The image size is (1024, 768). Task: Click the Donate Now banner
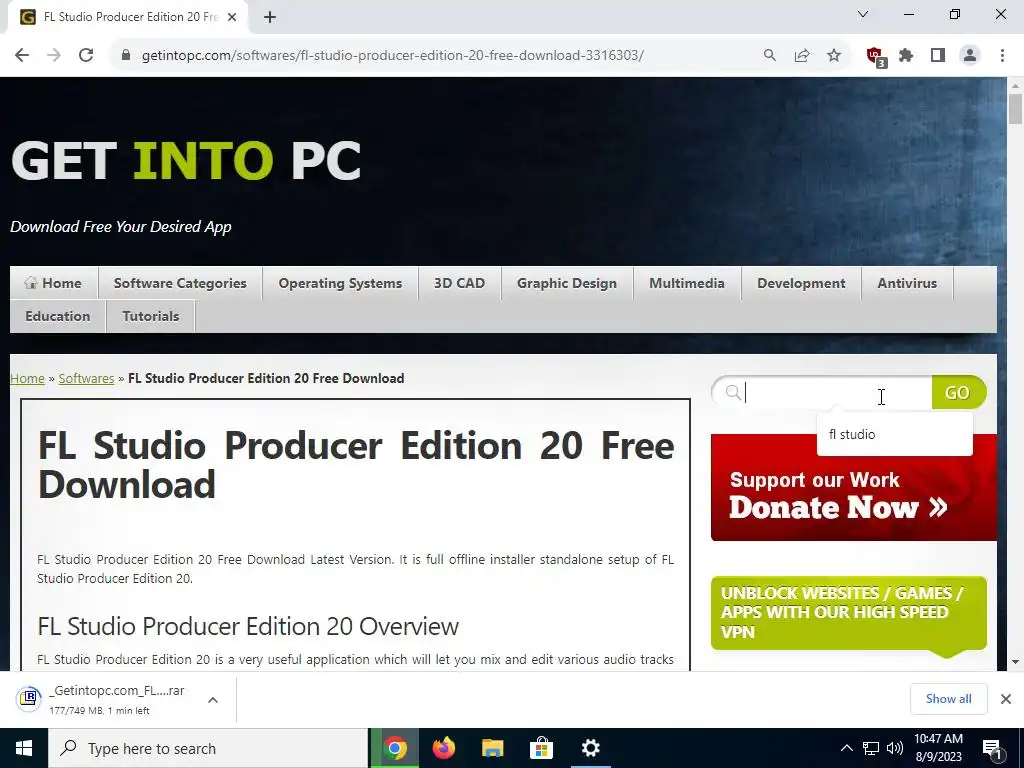click(x=854, y=487)
